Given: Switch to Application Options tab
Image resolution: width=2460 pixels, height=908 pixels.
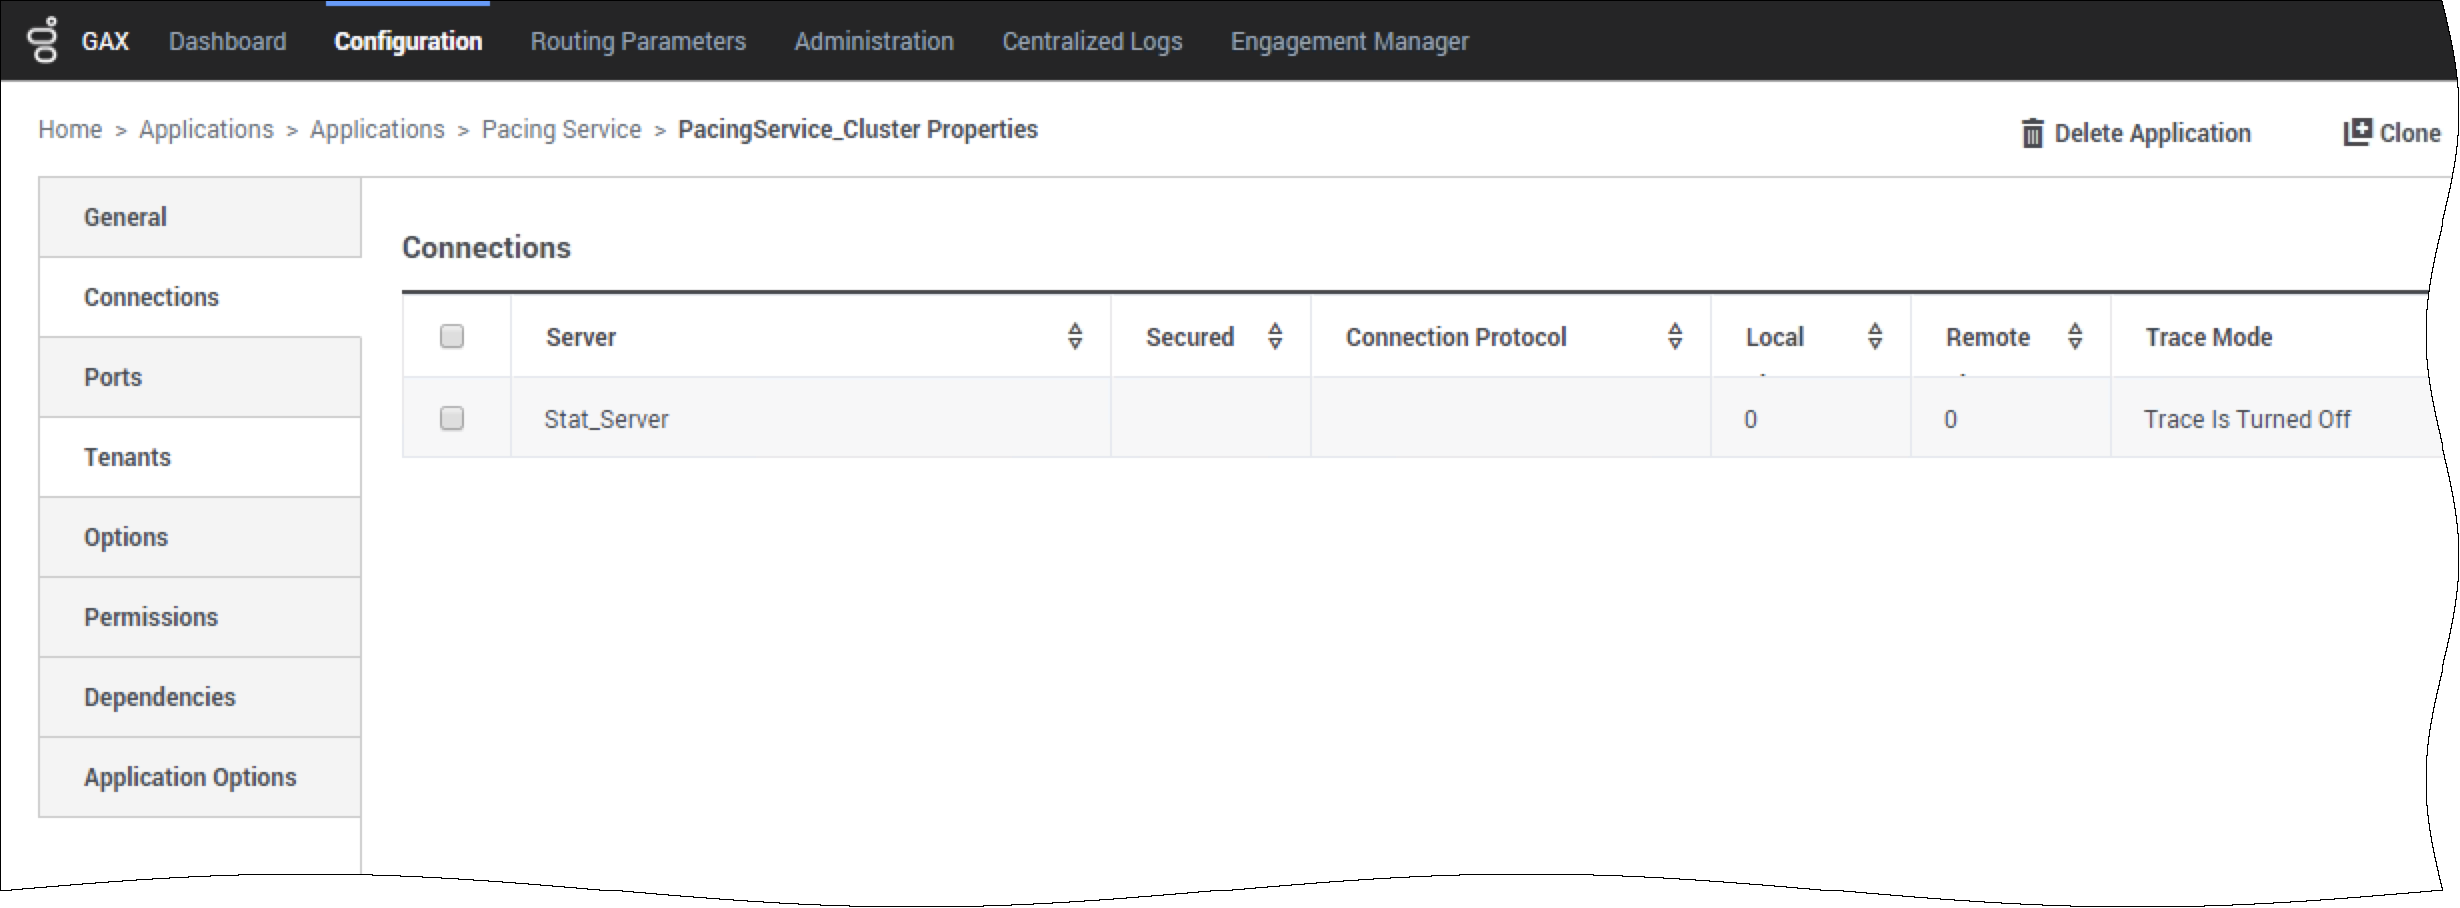Looking at the screenshot, I should 200,777.
